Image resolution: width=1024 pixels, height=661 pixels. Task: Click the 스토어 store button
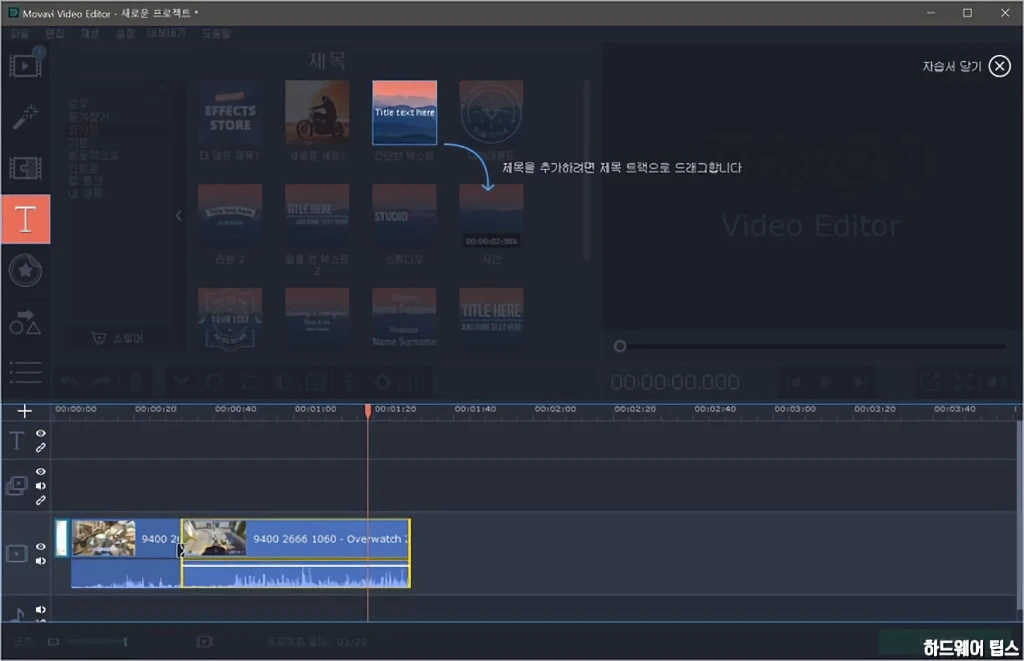point(119,338)
